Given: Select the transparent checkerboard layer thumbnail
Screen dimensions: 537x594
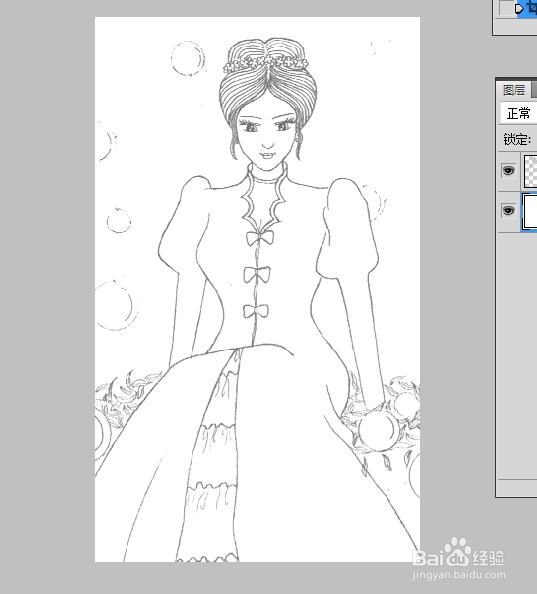Looking at the screenshot, I should [530, 171].
